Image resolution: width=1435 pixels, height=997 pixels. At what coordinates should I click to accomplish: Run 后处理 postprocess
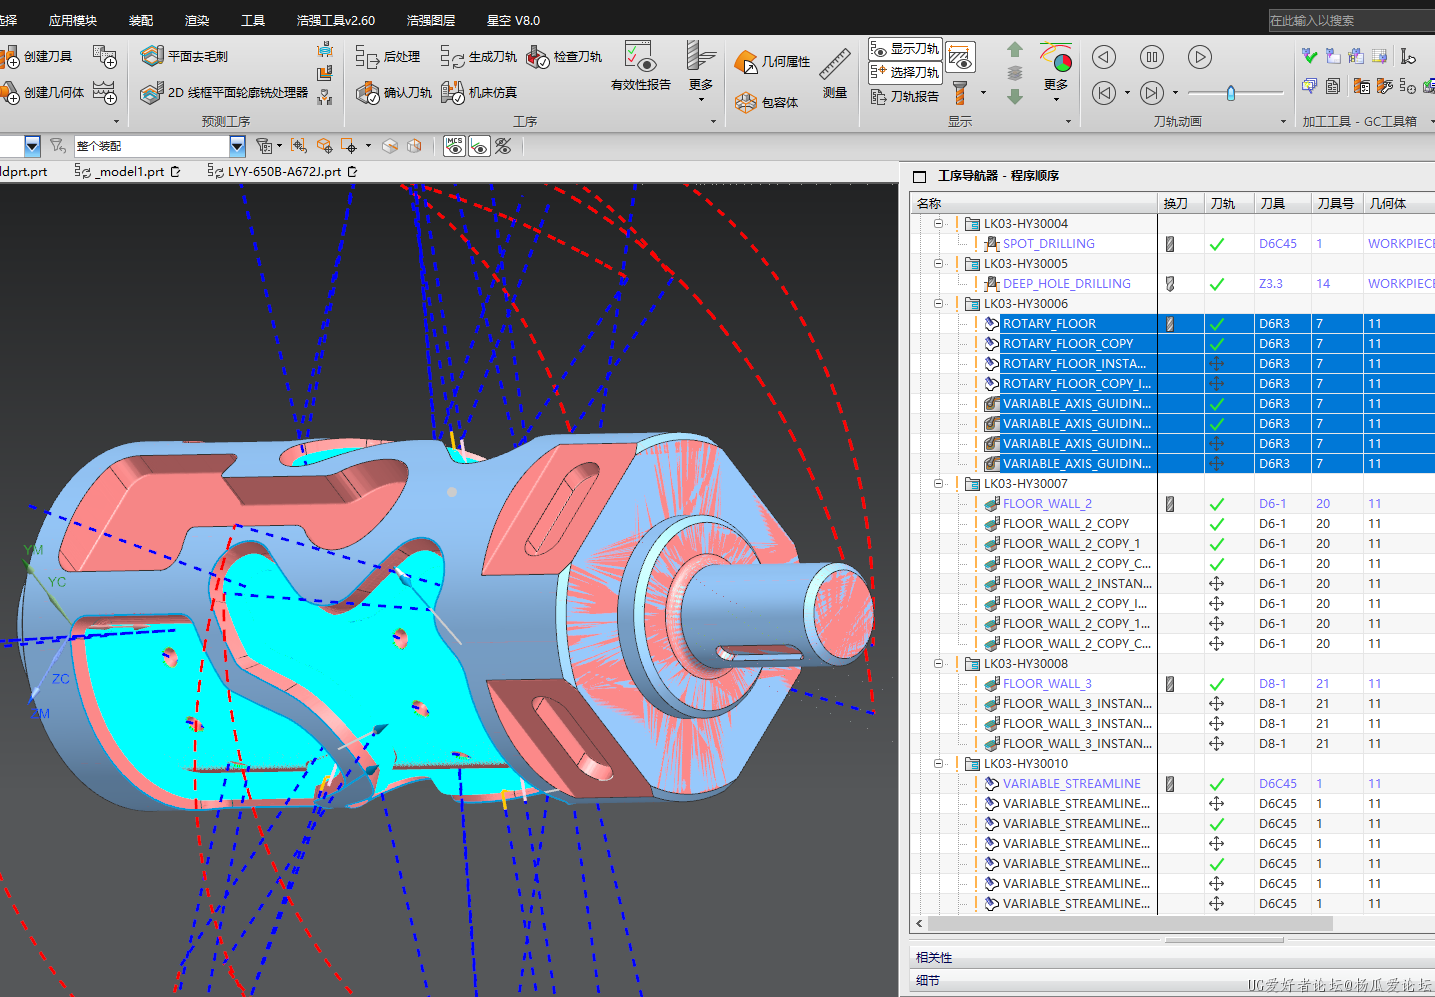click(388, 57)
